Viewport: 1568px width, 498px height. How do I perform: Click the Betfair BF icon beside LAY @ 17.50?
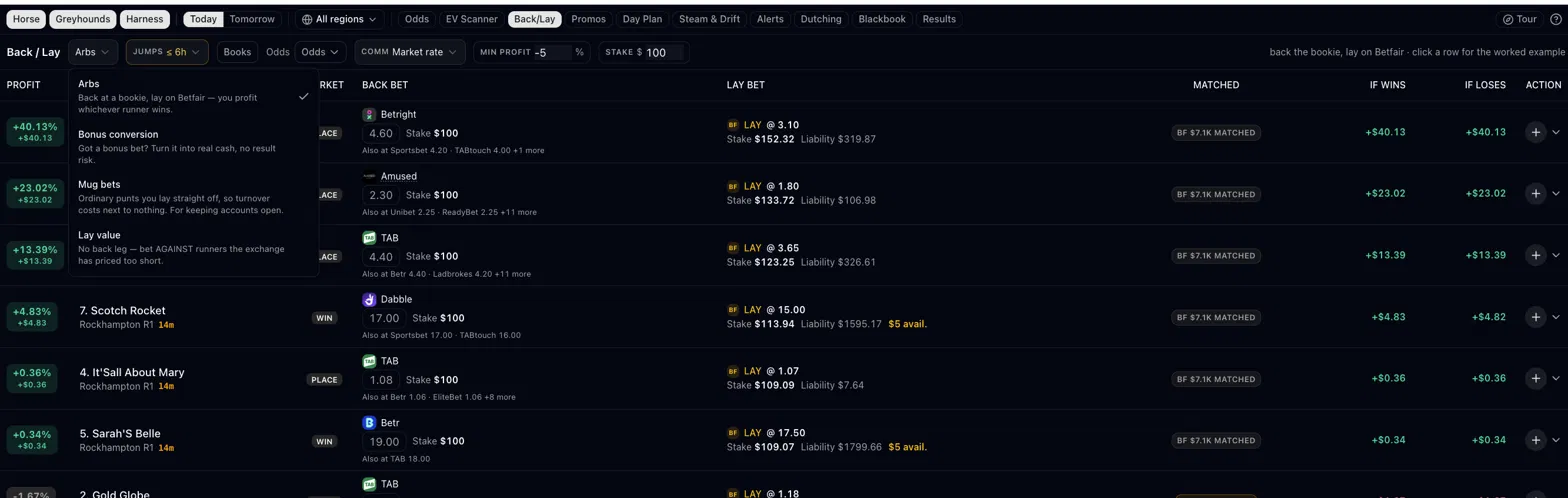733,433
